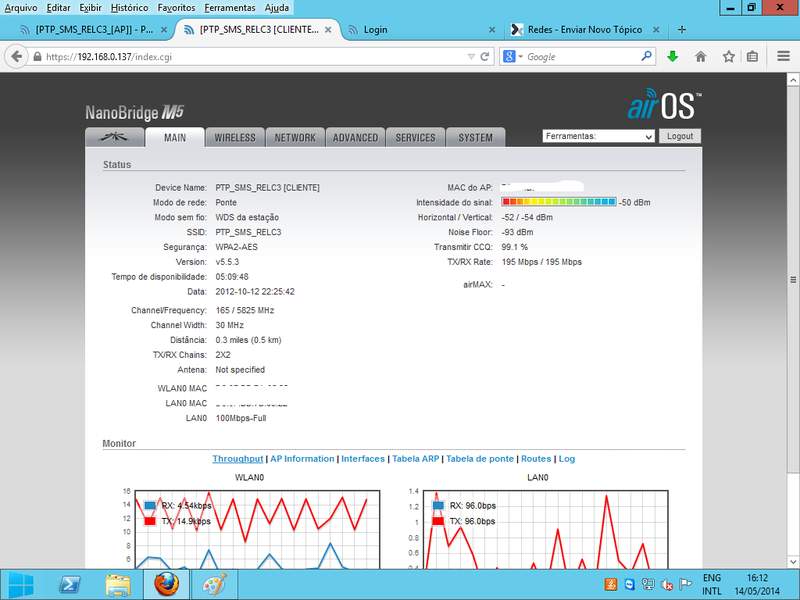Viewport: 800px width, 600px height.
Task: Click the browser Back arrow button
Action: coord(17,57)
